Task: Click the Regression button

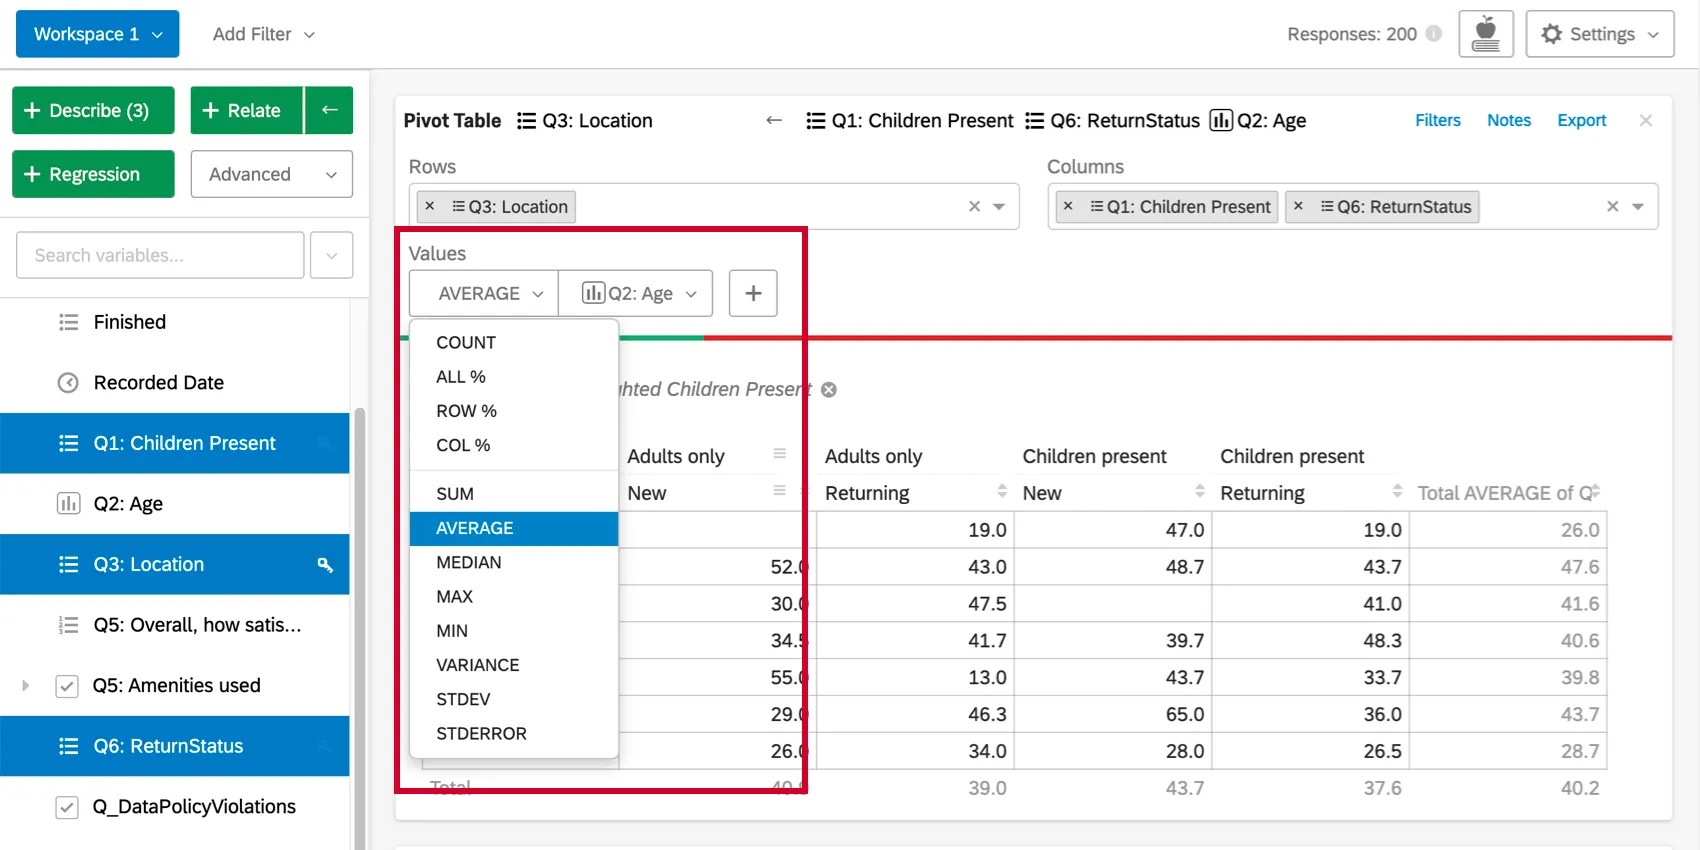Action: point(93,174)
